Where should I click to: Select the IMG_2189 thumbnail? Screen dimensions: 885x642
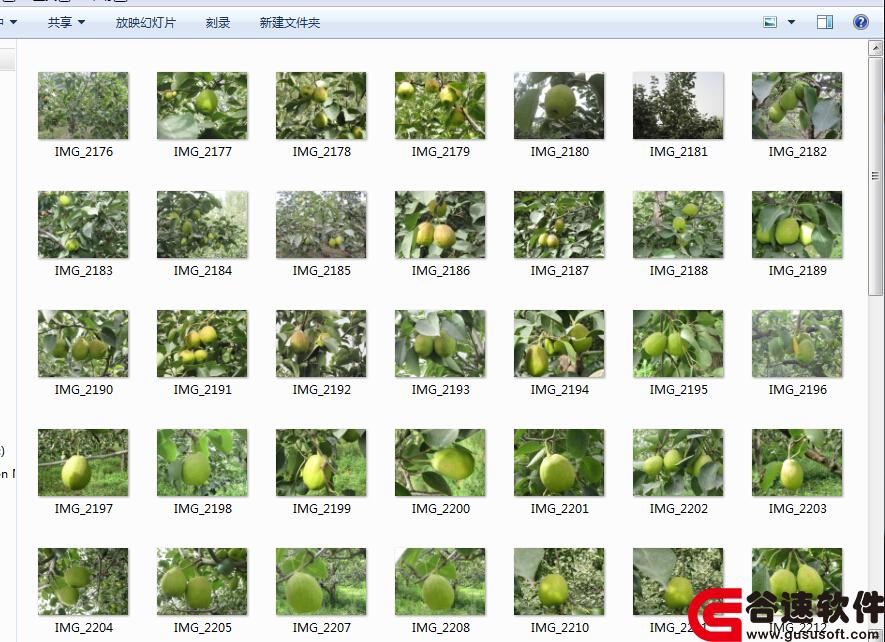pyautogui.click(x=798, y=225)
